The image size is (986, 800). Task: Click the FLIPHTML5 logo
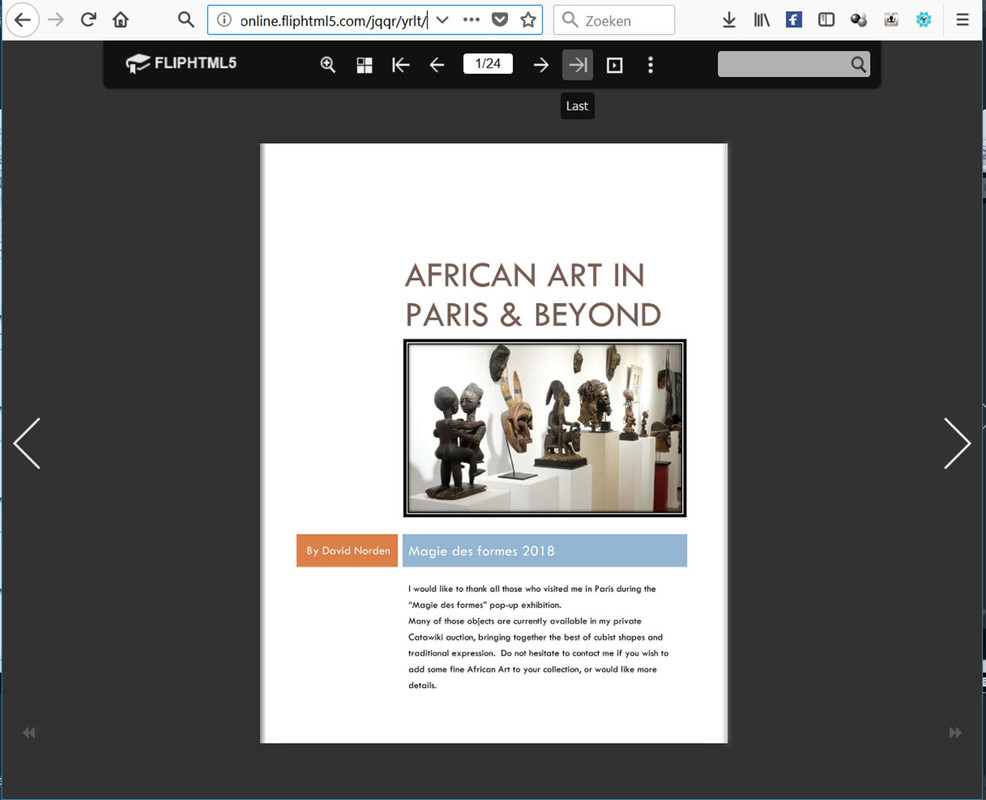181,64
